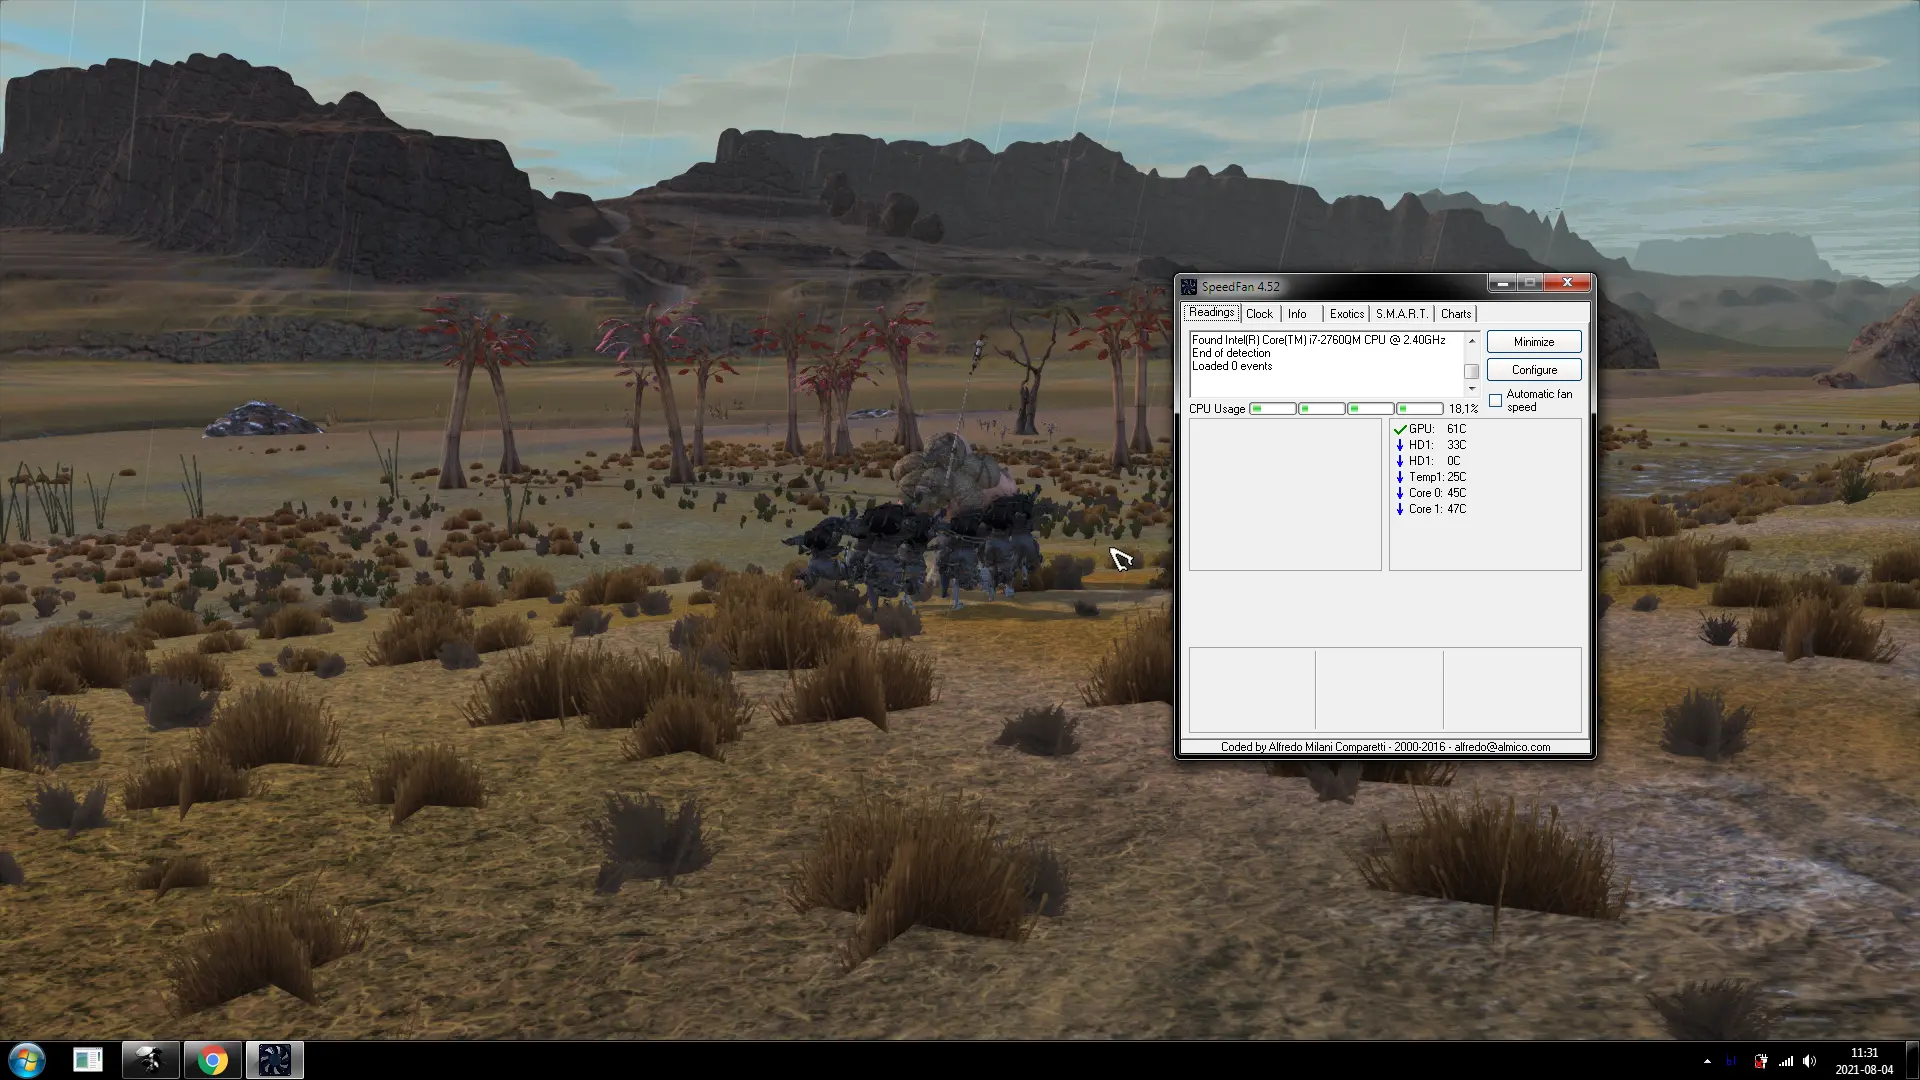Switch to the game's taskbar icon

pyautogui.click(x=150, y=1060)
